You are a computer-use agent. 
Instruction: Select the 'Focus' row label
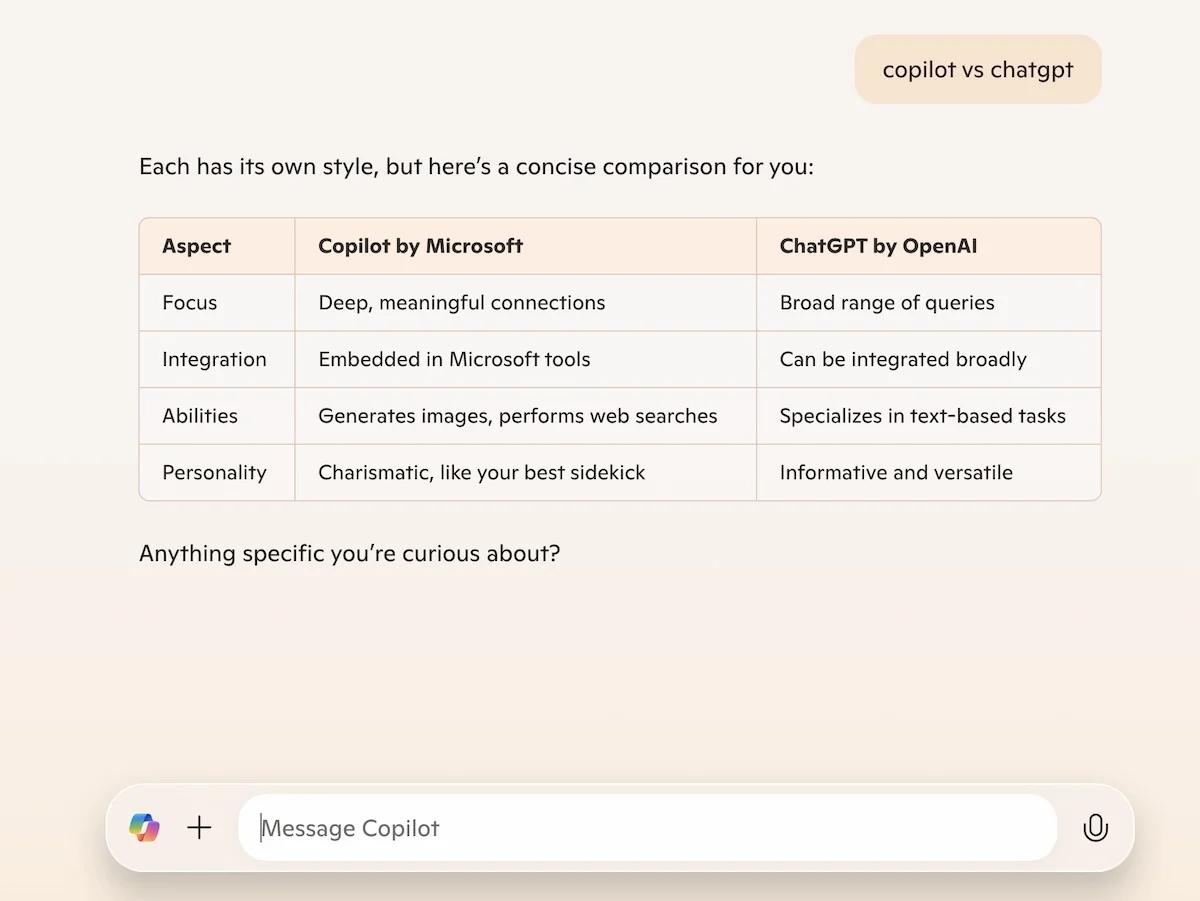pos(190,303)
